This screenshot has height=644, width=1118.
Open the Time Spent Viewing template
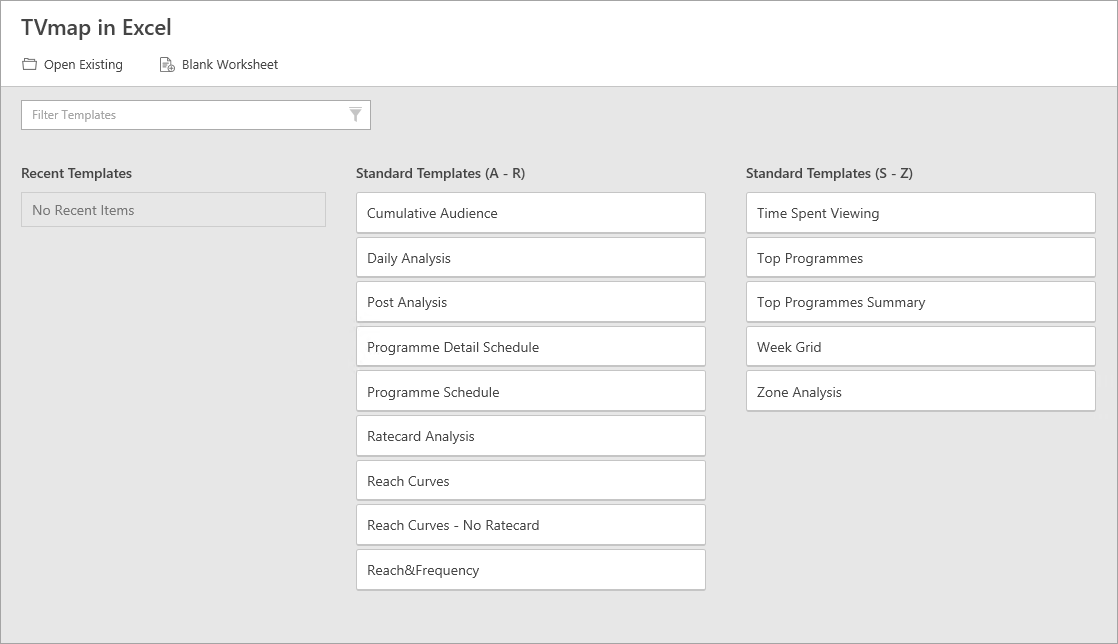tap(920, 213)
